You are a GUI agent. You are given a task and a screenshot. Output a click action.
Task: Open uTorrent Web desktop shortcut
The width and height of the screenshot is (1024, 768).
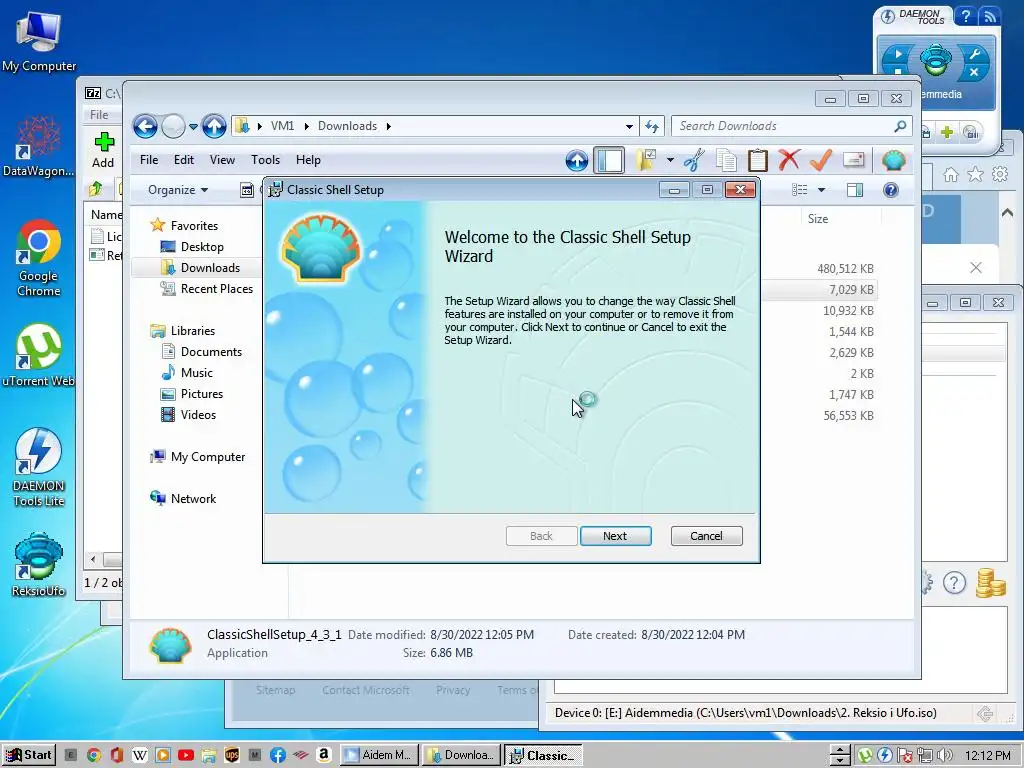pyautogui.click(x=39, y=355)
